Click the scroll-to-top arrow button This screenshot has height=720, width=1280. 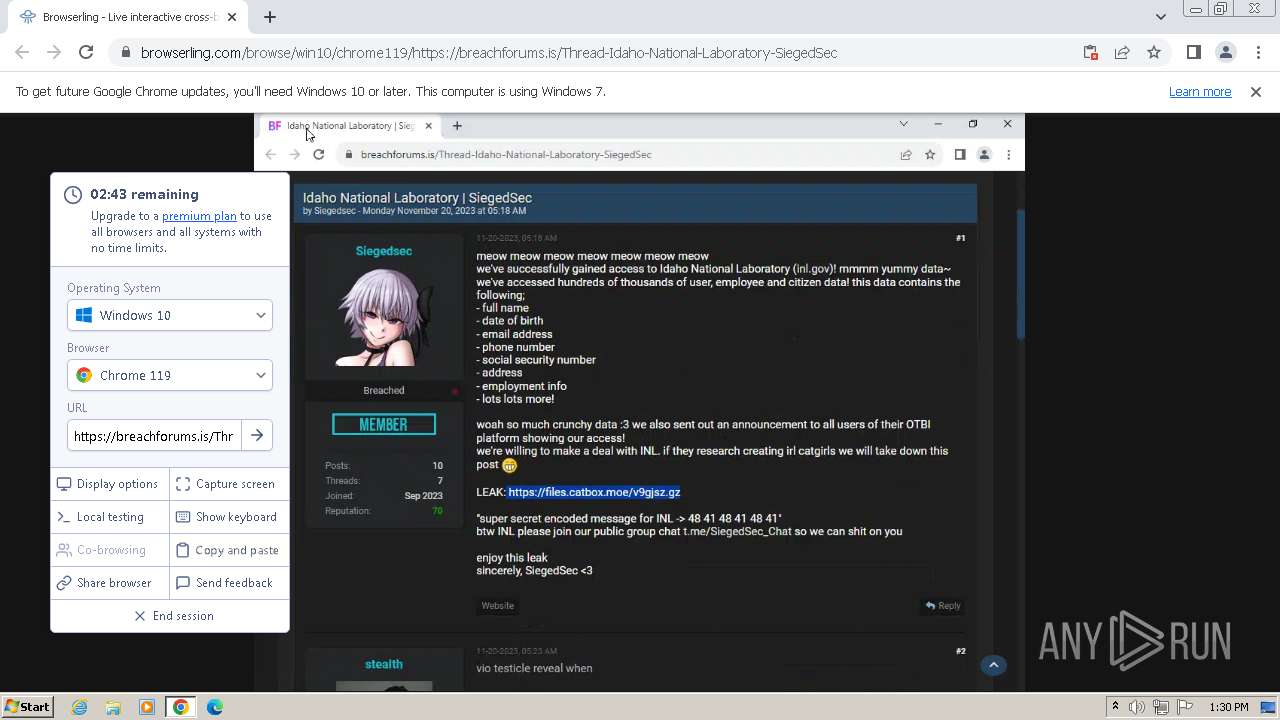click(x=994, y=665)
